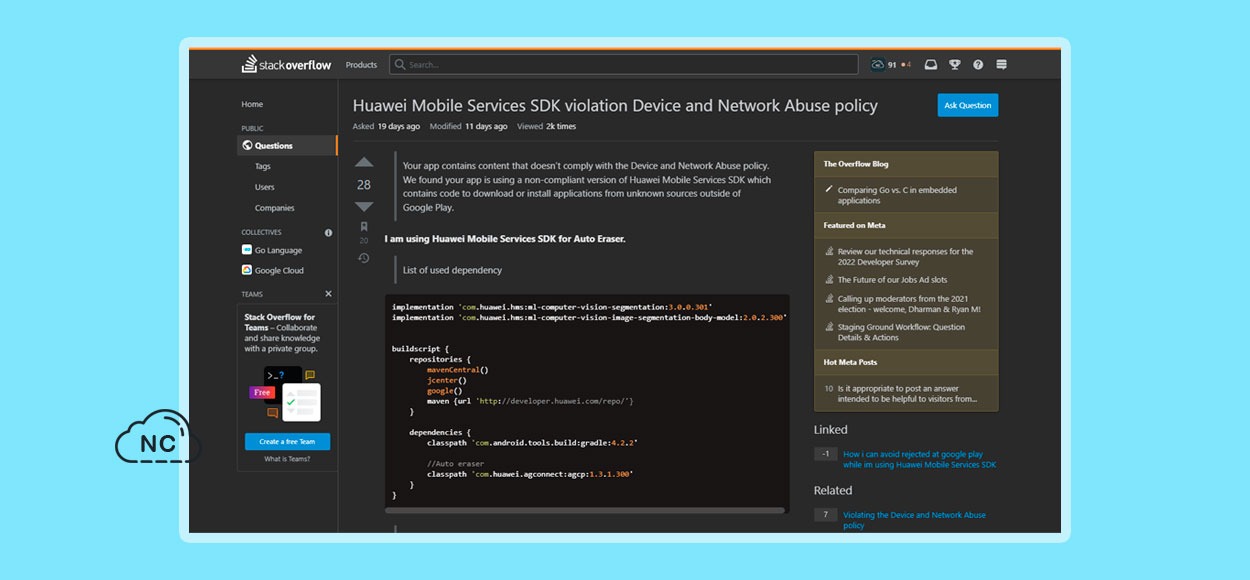
Task: Click the Google Cloud collective icon
Action: coord(247,270)
